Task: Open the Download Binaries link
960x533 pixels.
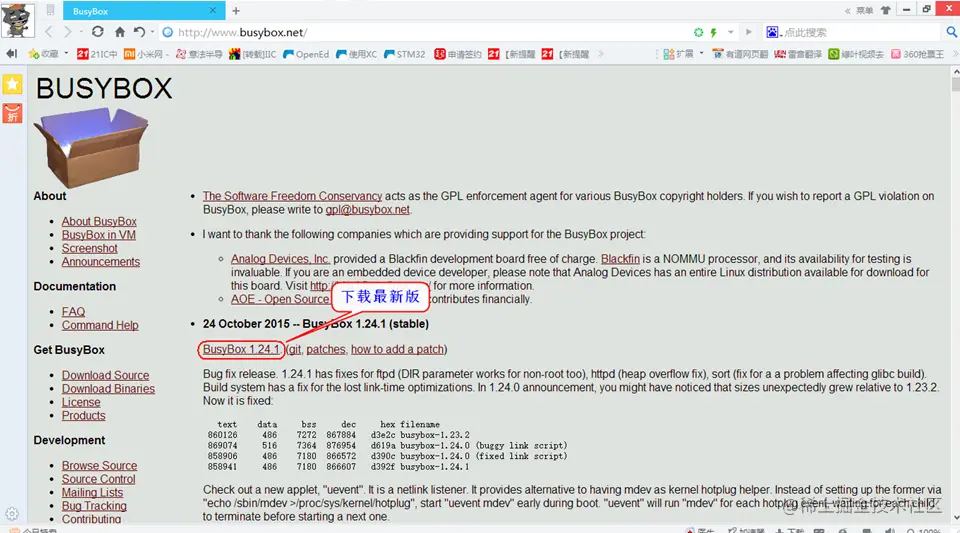Action: pos(108,389)
